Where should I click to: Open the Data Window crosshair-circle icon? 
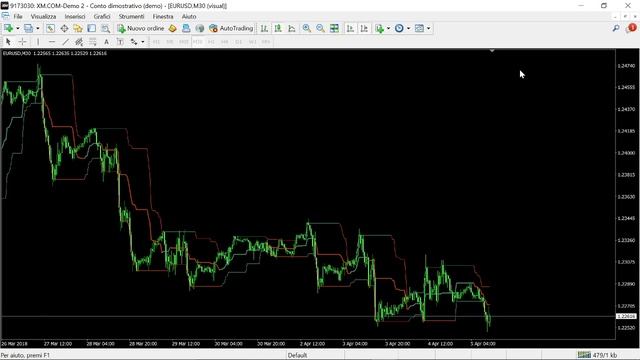64,28
